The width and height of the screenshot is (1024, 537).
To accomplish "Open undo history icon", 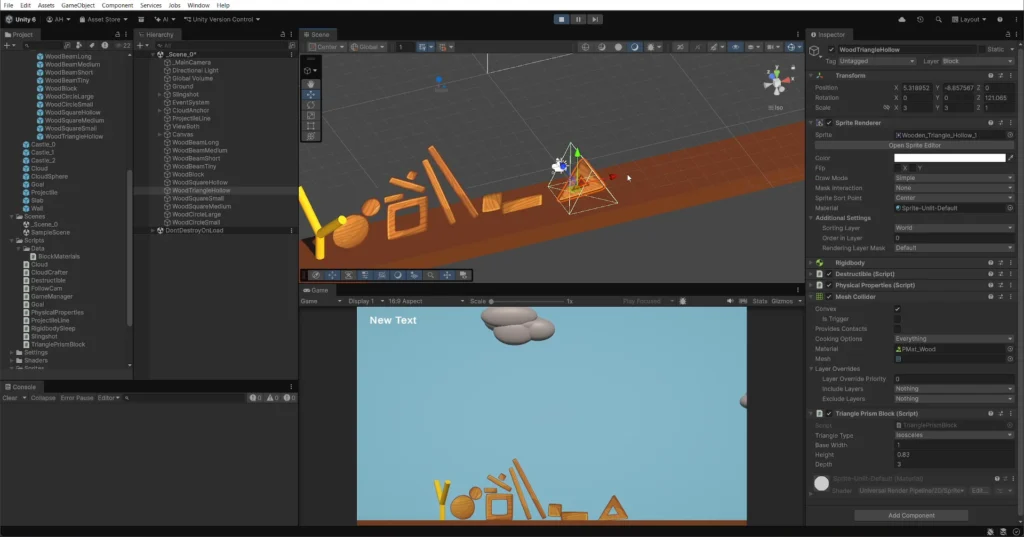I will (x=920, y=20).
